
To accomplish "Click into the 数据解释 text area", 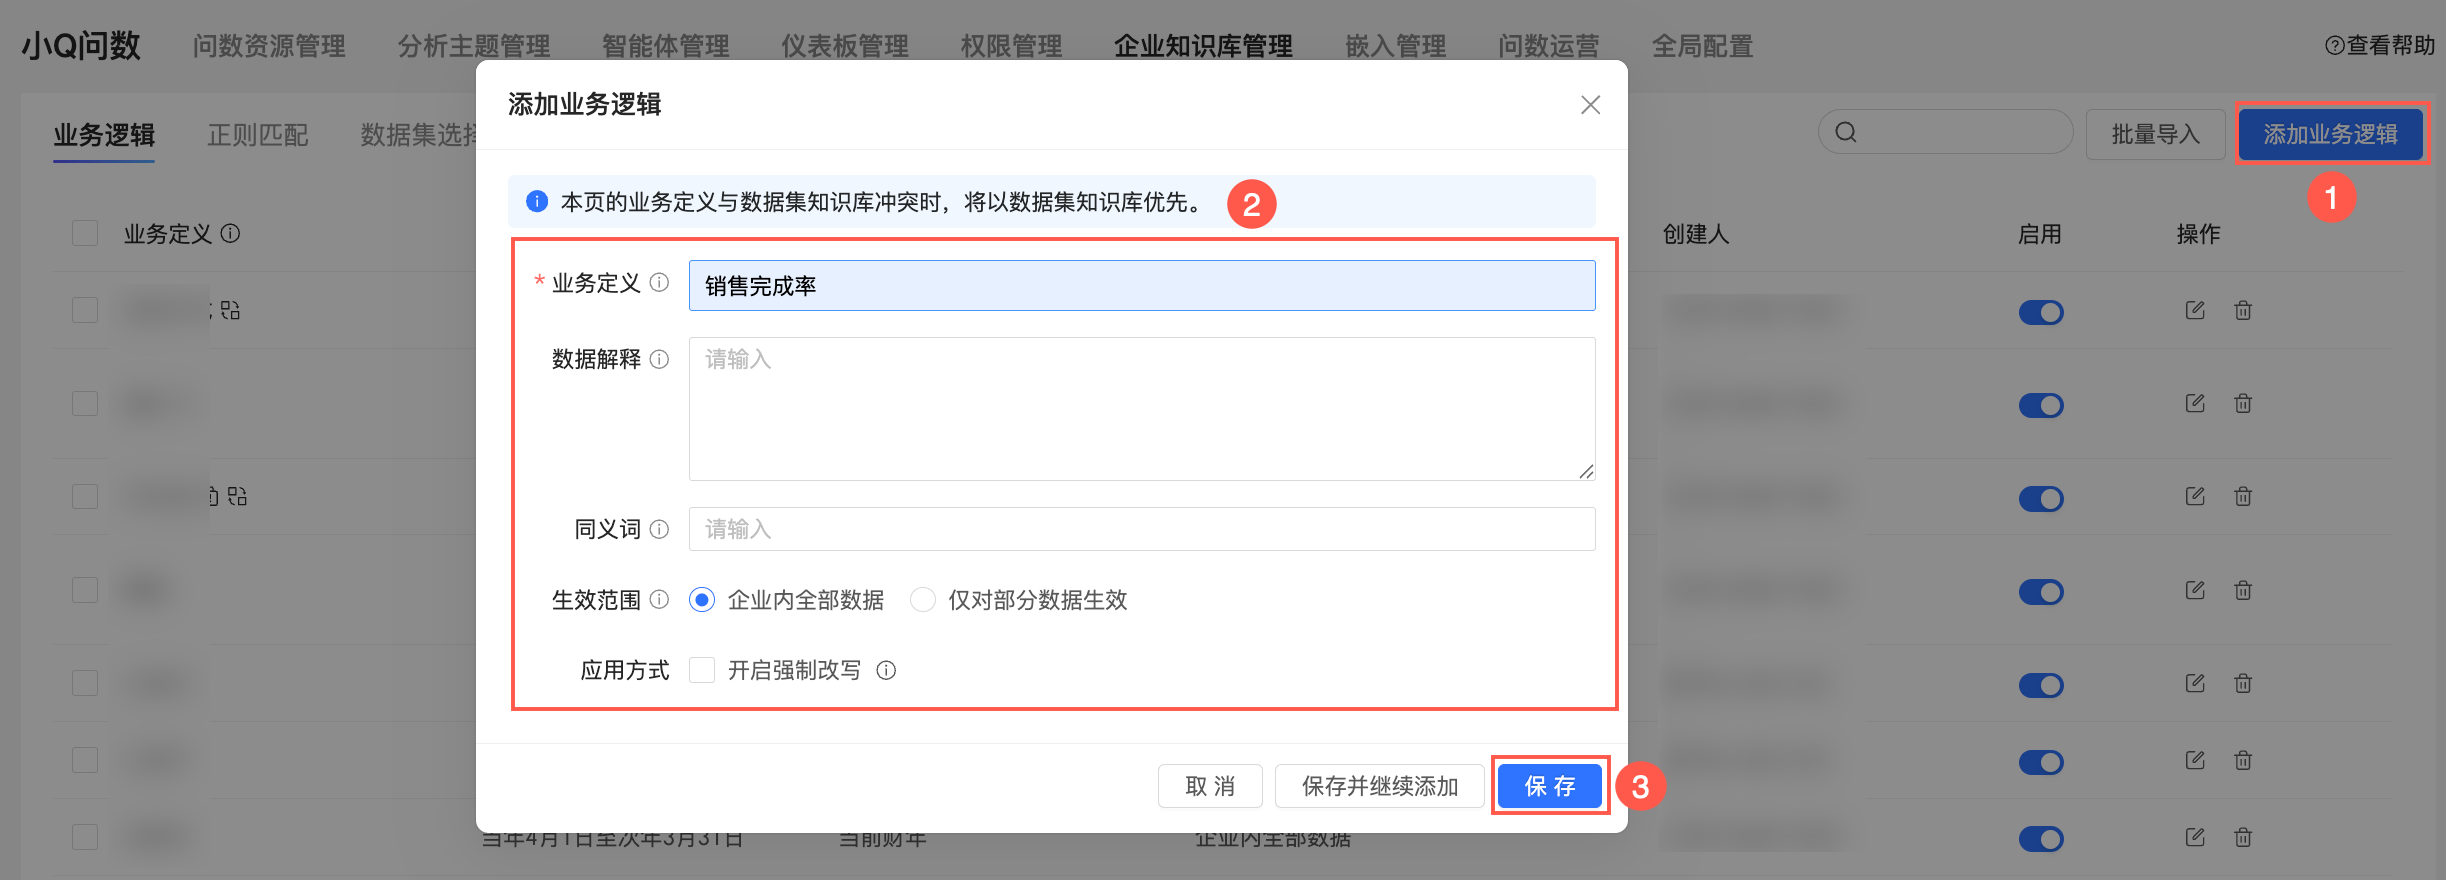I will tap(1142, 409).
